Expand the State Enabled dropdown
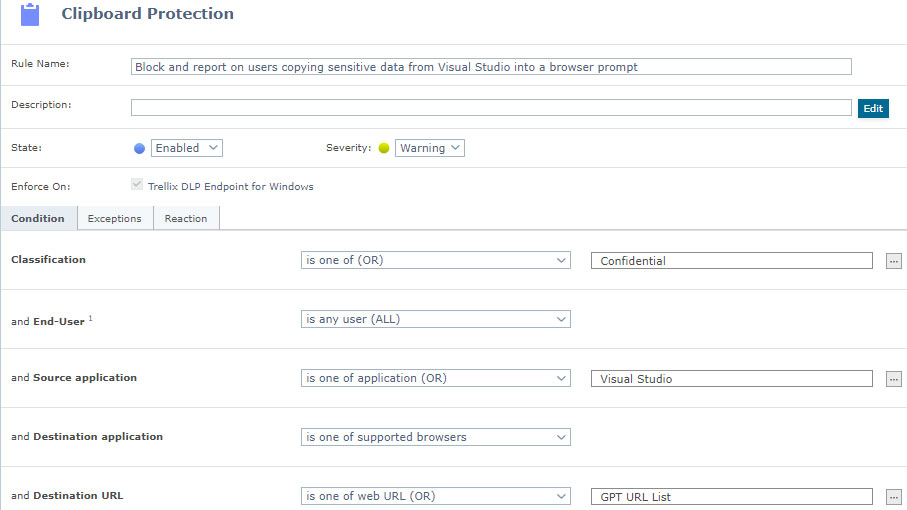This screenshot has height=510, width=907. pos(186,148)
